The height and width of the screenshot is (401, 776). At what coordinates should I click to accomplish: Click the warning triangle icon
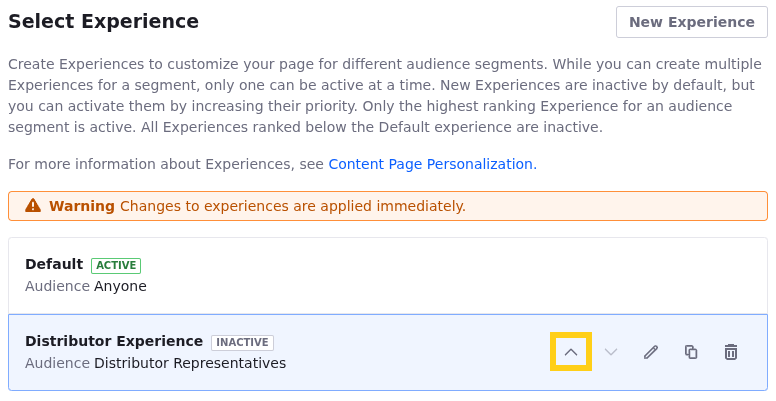click(33, 206)
